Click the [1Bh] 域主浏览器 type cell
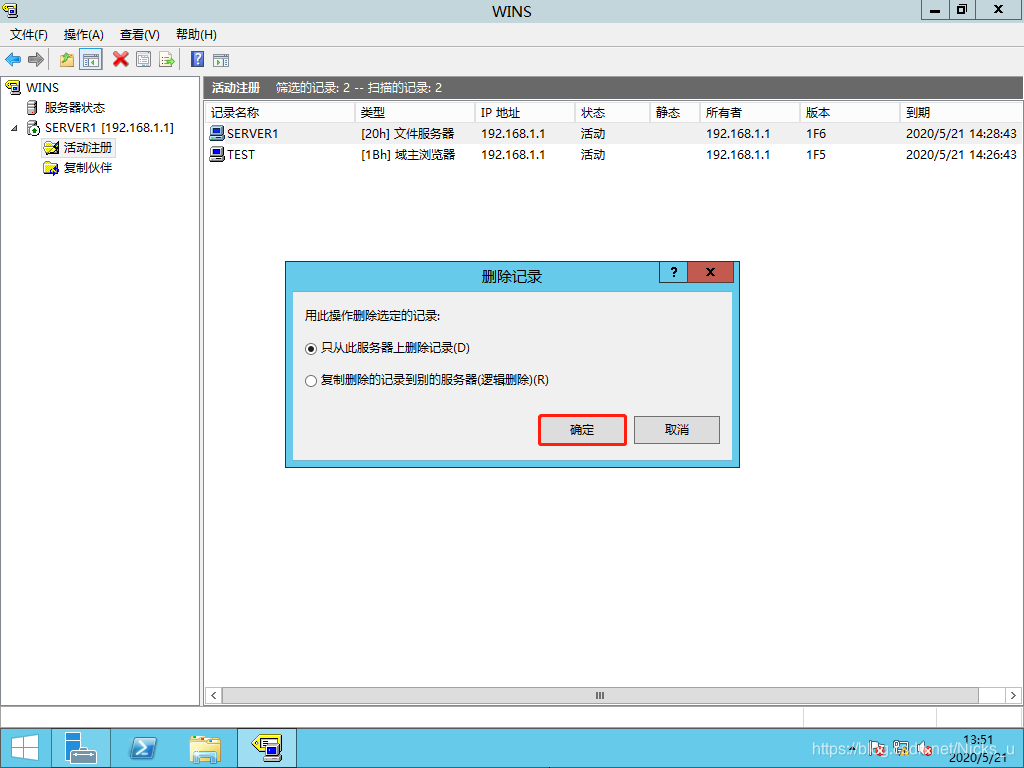This screenshot has width=1024, height=768. point(408,155)
